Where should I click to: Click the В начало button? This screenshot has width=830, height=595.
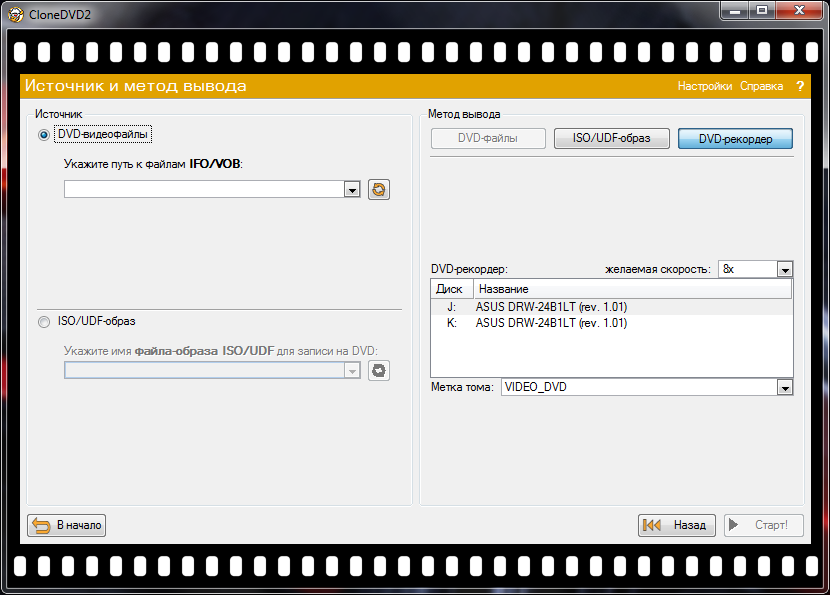coord(67,525)
